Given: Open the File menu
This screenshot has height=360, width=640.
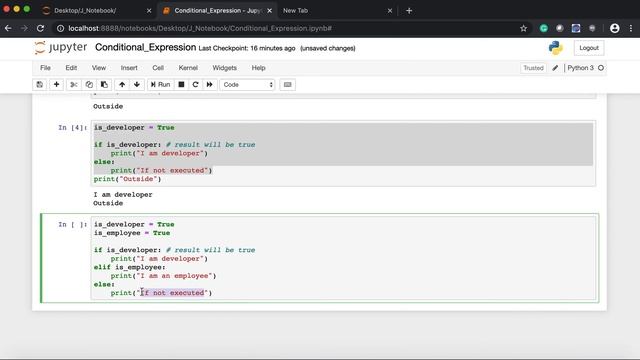Looking at the screenshot, I should coord(45,68).
